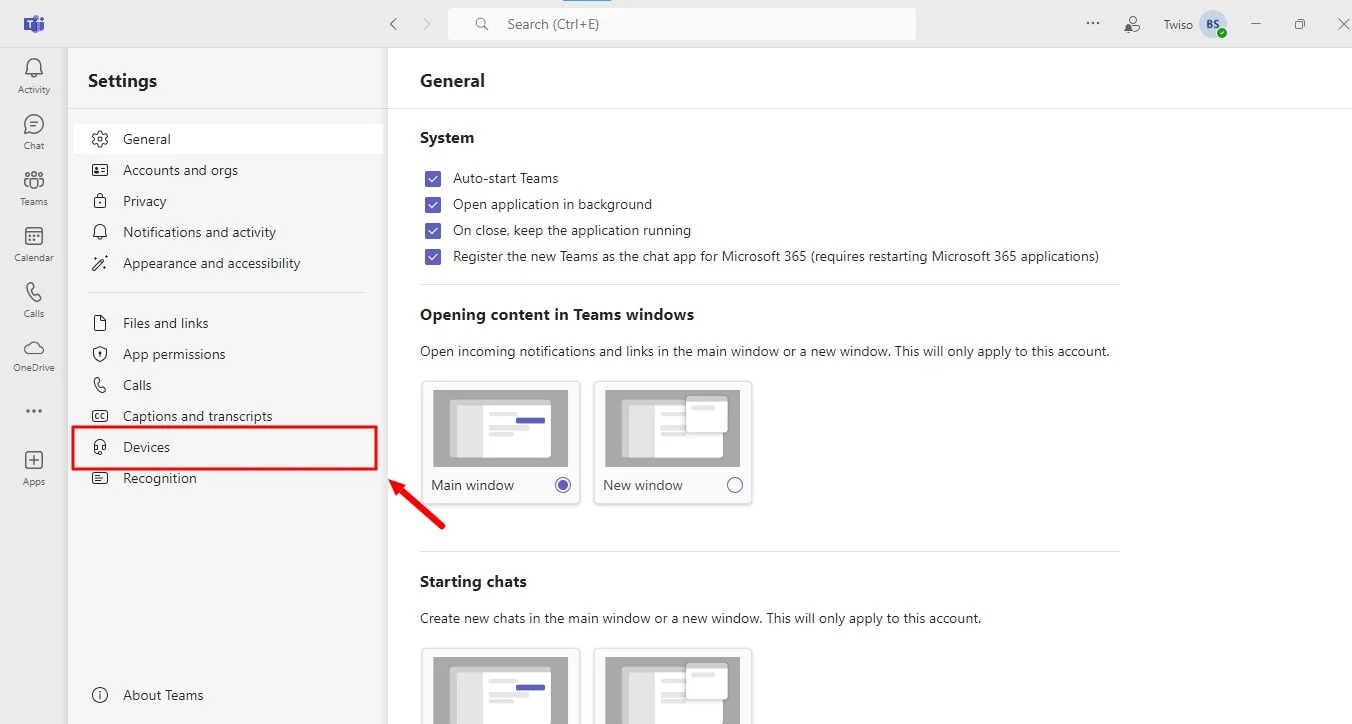This screenshot has height=724, width=1352.
Task: Click the Captions and transcripts CC icon
Action: (x=100, y=416)
